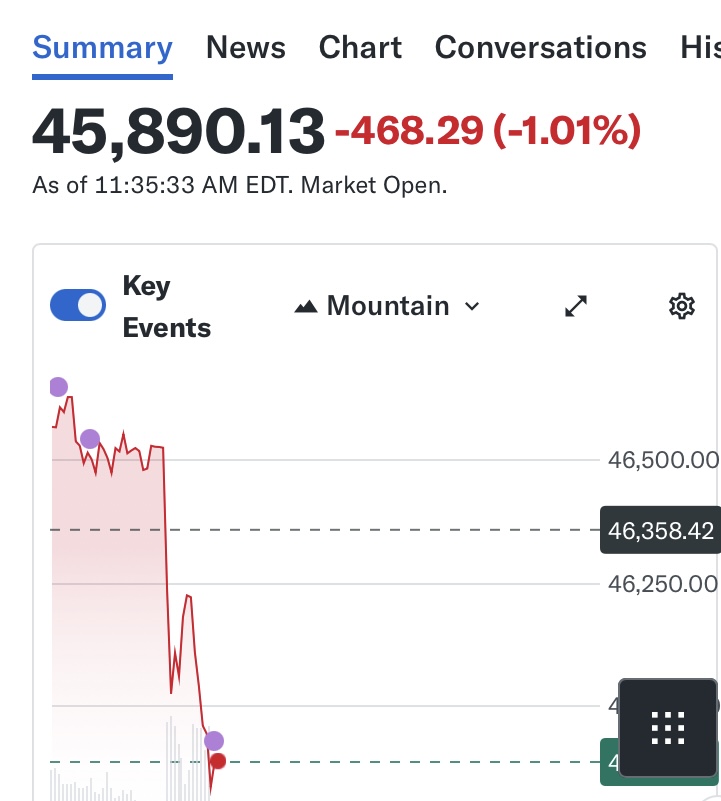Click the 45,890.13 index price
This screenshot has width=721, height=801.
178,132
